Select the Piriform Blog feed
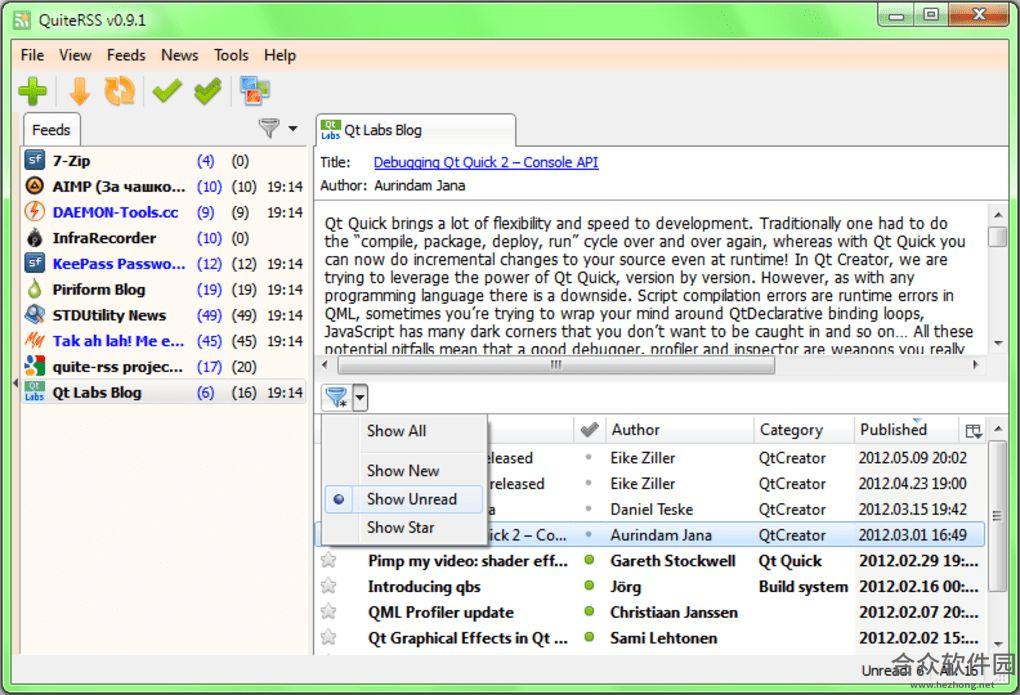This screenshot has width=1020, height=695. pos(163,289)
